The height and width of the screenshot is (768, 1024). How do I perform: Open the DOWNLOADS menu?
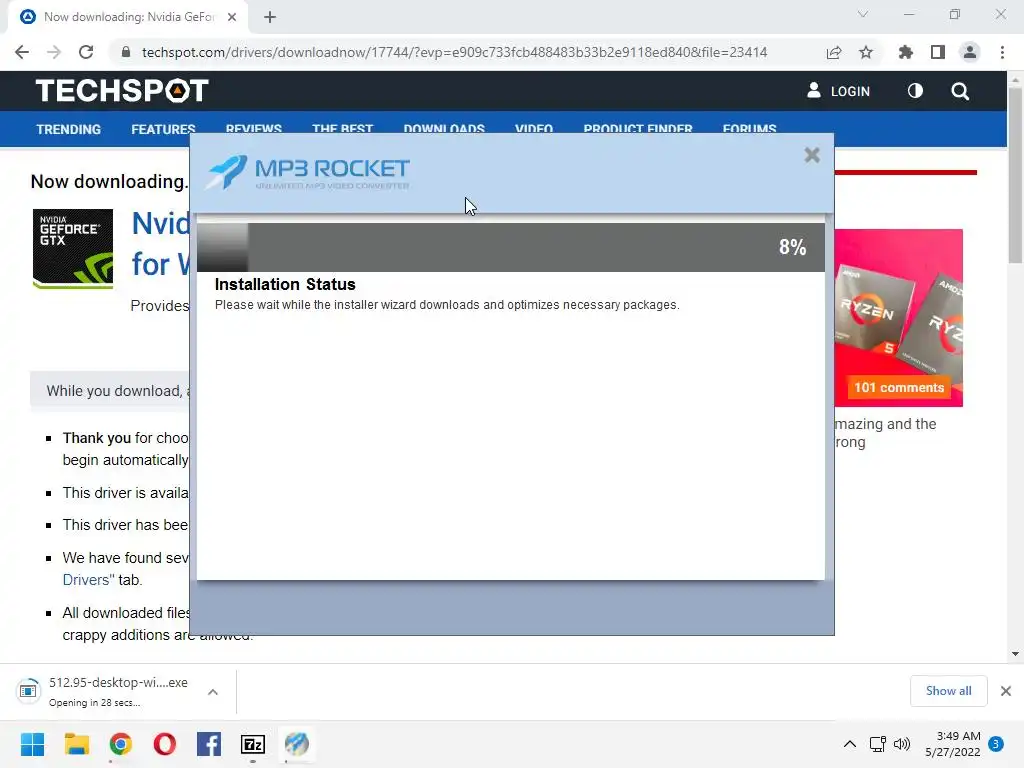[x=444, y=128]
